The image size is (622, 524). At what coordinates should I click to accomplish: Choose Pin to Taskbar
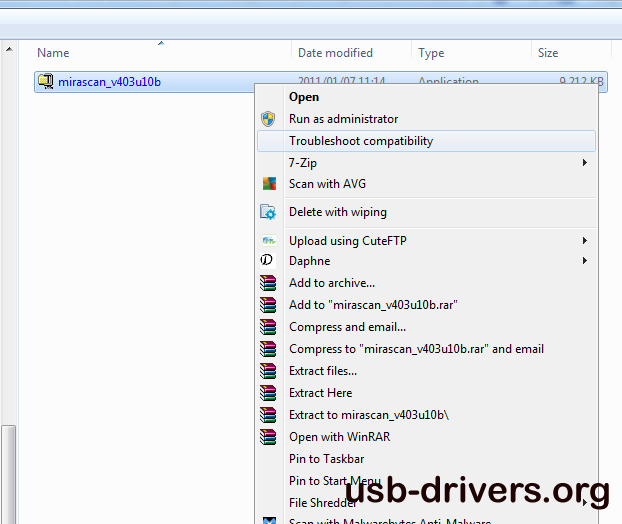pos(426,459)
